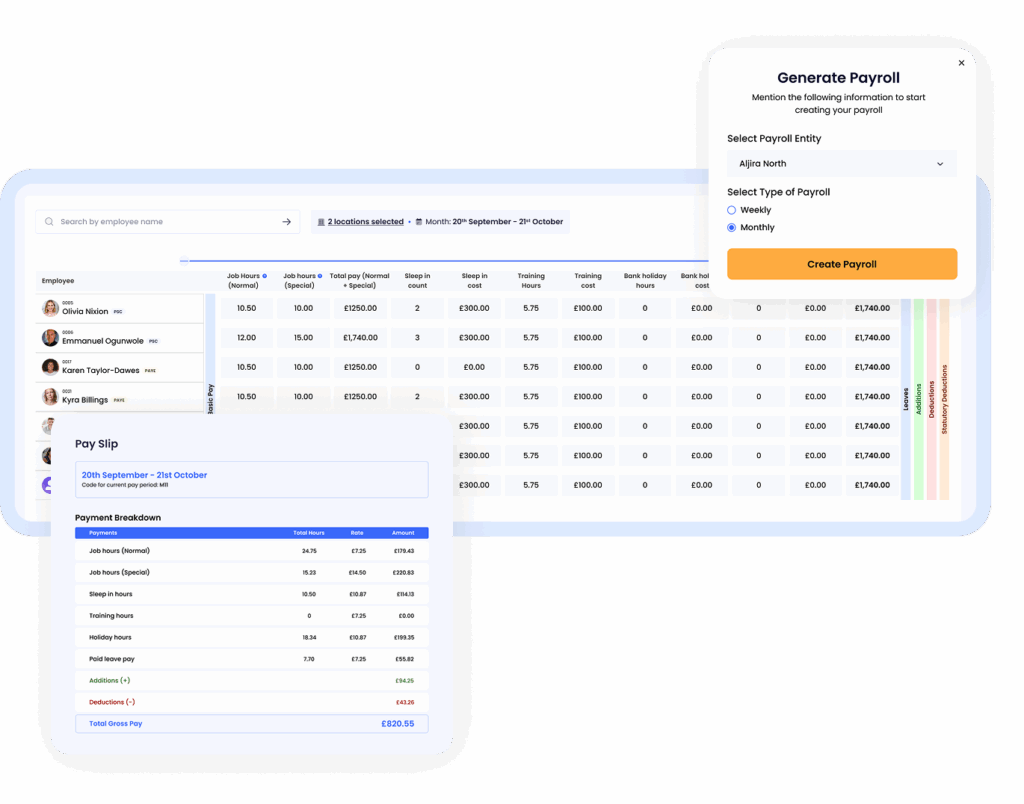
Task: Click Emmanuel Ogunwole's profile avatar
Action: [x=50, y=338]
